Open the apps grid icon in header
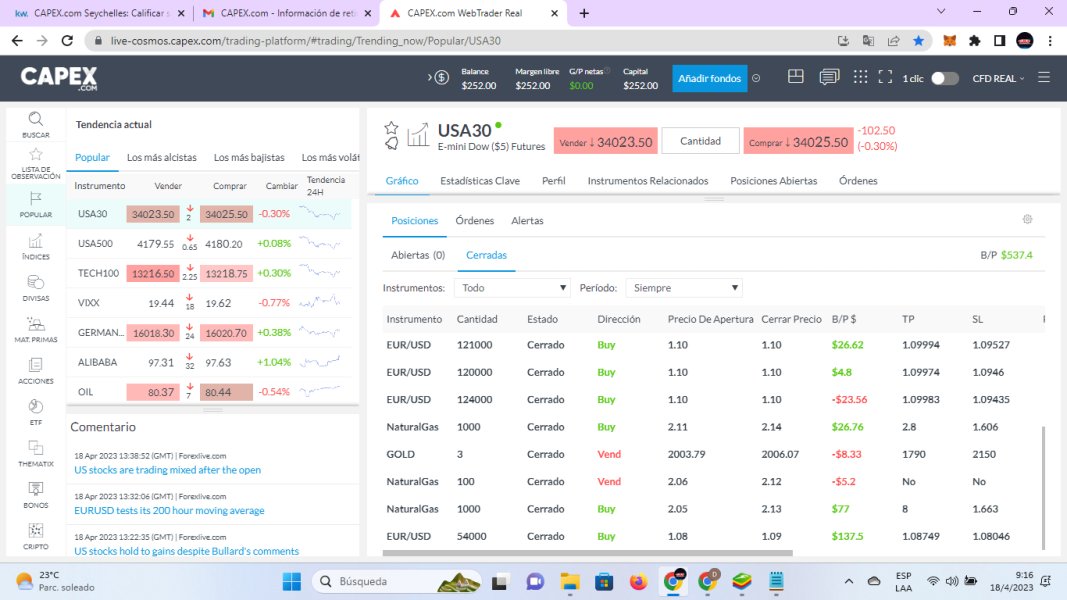This screenshot has width=1067, height=600. pyautogui.click(x=860, y=77)
